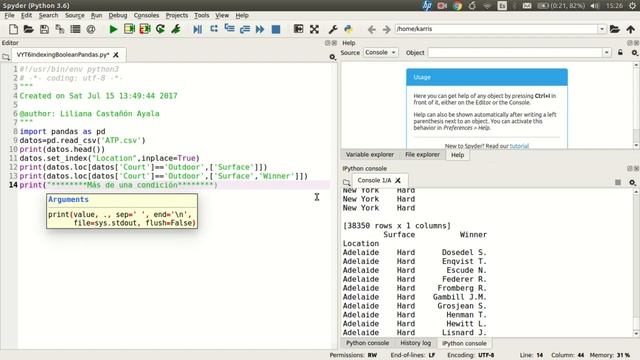Click the @ symbol finder icon
This screenshot has width=640, height=360.
coord(91,29)
